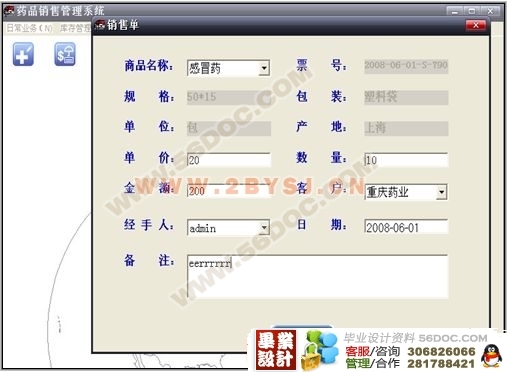Viewport: 507px width, 372px height.
Task: Maximize the main 药品销售管理系统 window
Action: 472,11
